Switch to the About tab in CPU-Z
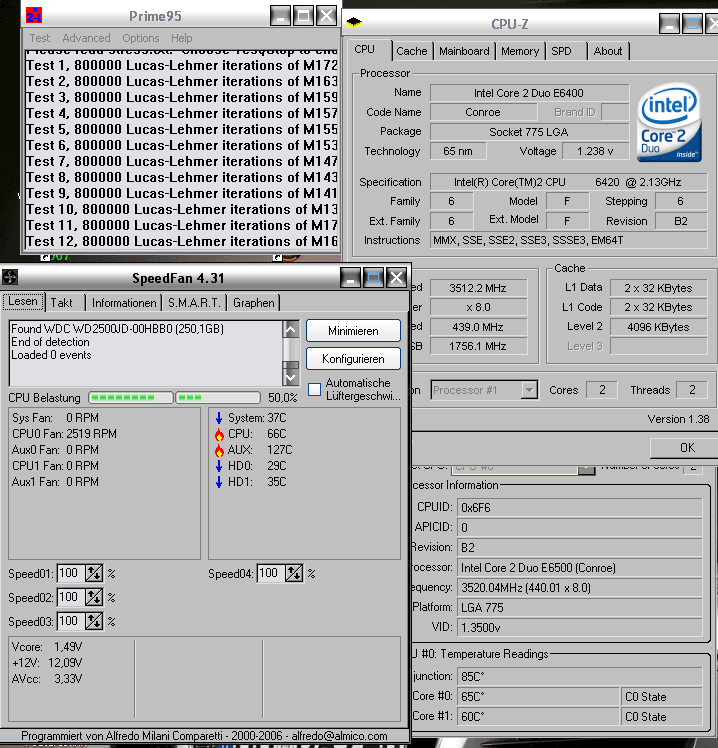The width and height of the screenshot is (718, 748). (608, 51)
